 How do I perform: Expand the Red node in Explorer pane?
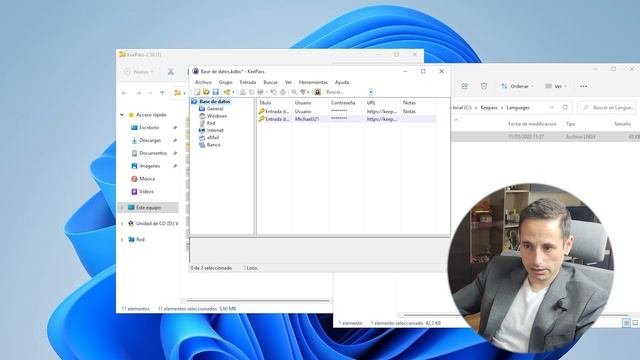pos(122,240)
